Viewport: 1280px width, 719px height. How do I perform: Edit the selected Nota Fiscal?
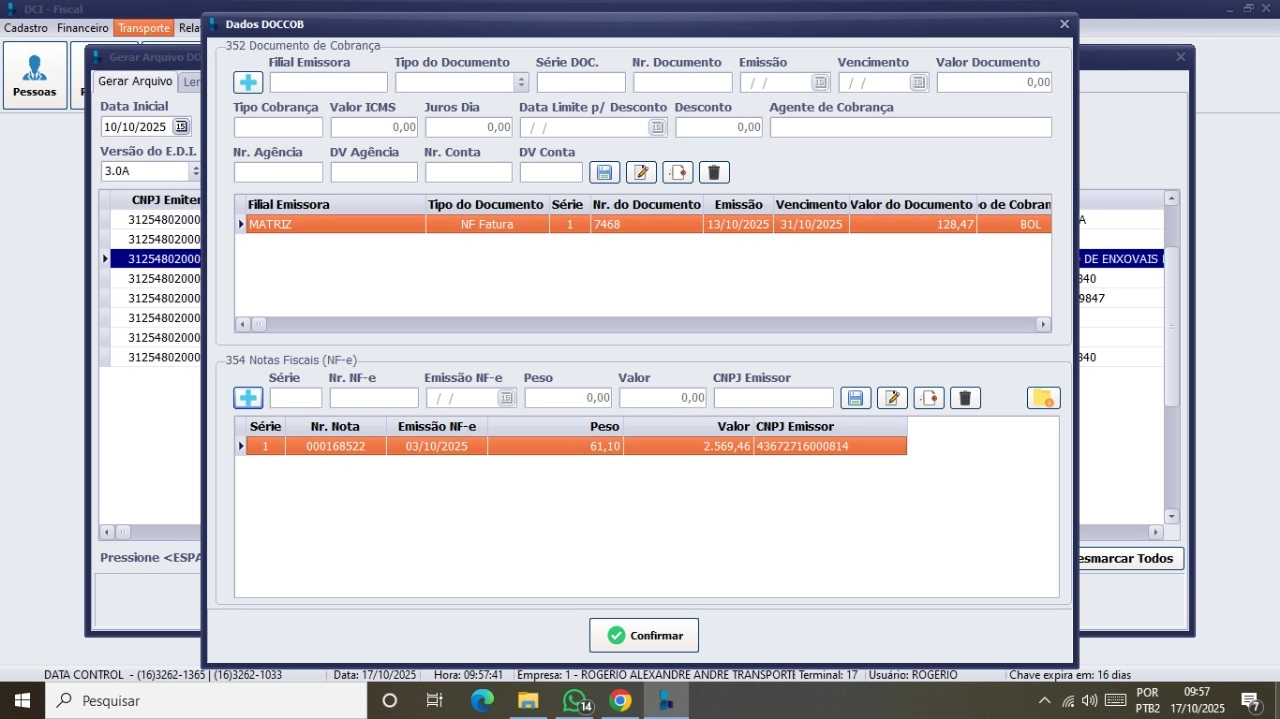tap(892, 398)
